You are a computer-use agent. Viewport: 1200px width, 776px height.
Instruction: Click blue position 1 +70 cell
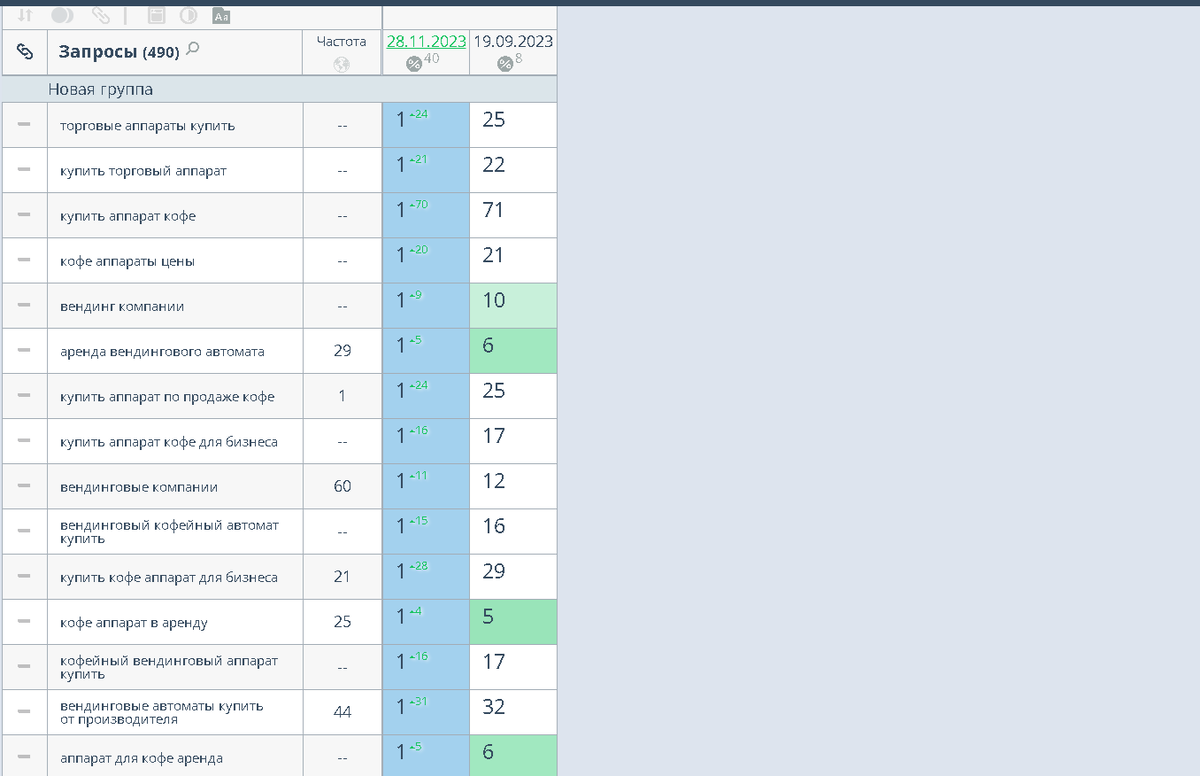pos(426,215)
